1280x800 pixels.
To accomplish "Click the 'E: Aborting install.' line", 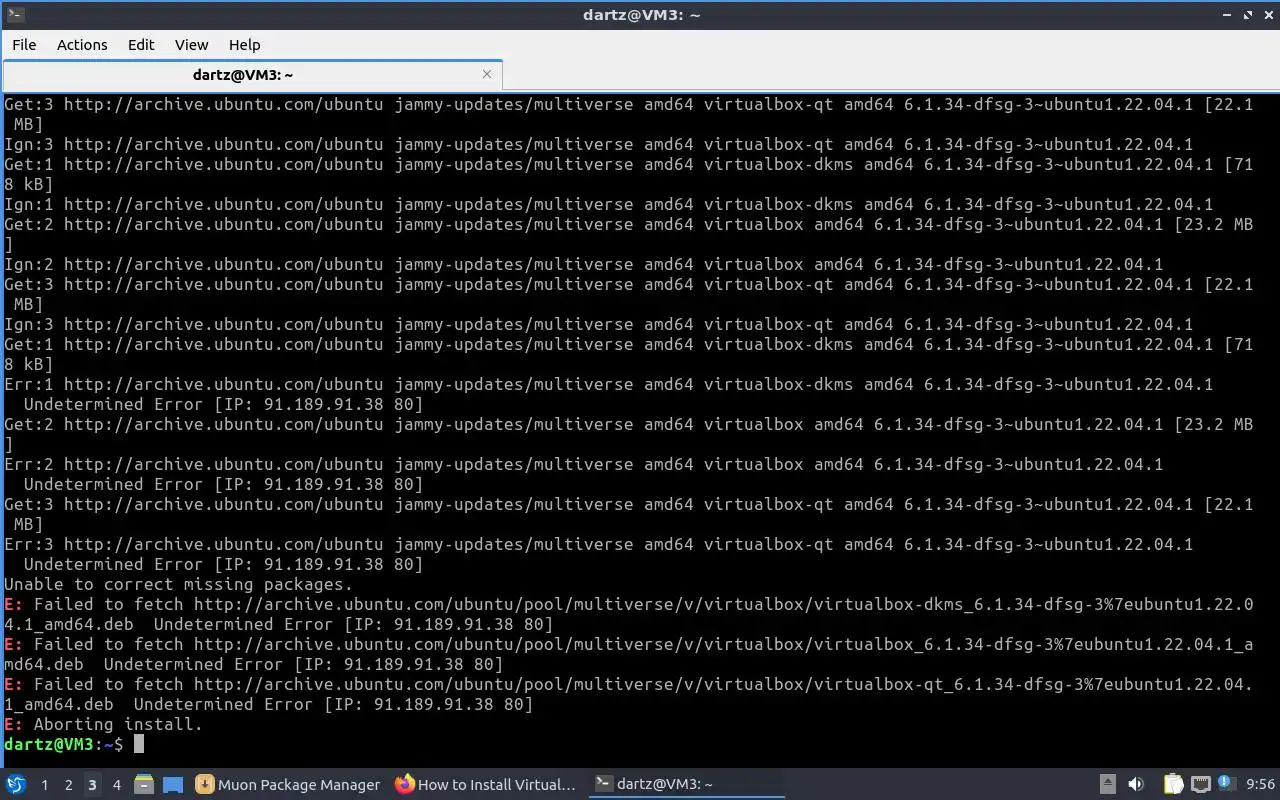I will (103, 725).
